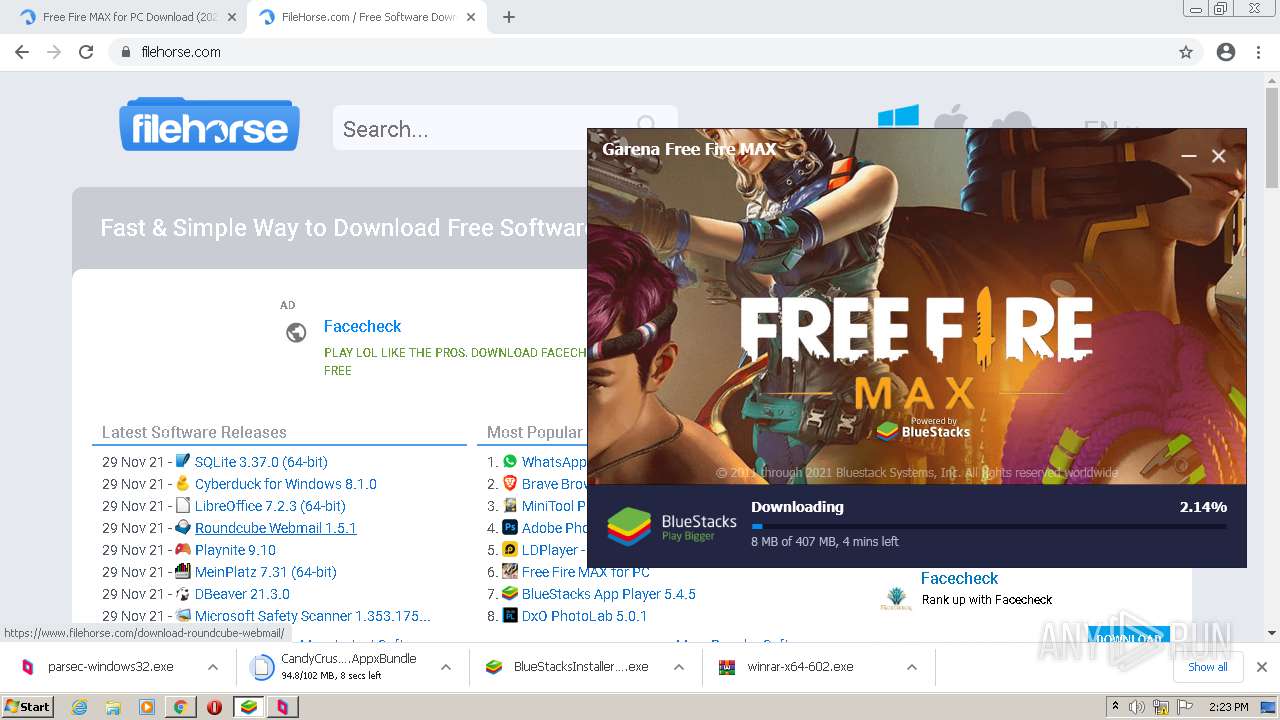Open SQLite 3.37.0 (64-bit) link

(x=261, y=462)
